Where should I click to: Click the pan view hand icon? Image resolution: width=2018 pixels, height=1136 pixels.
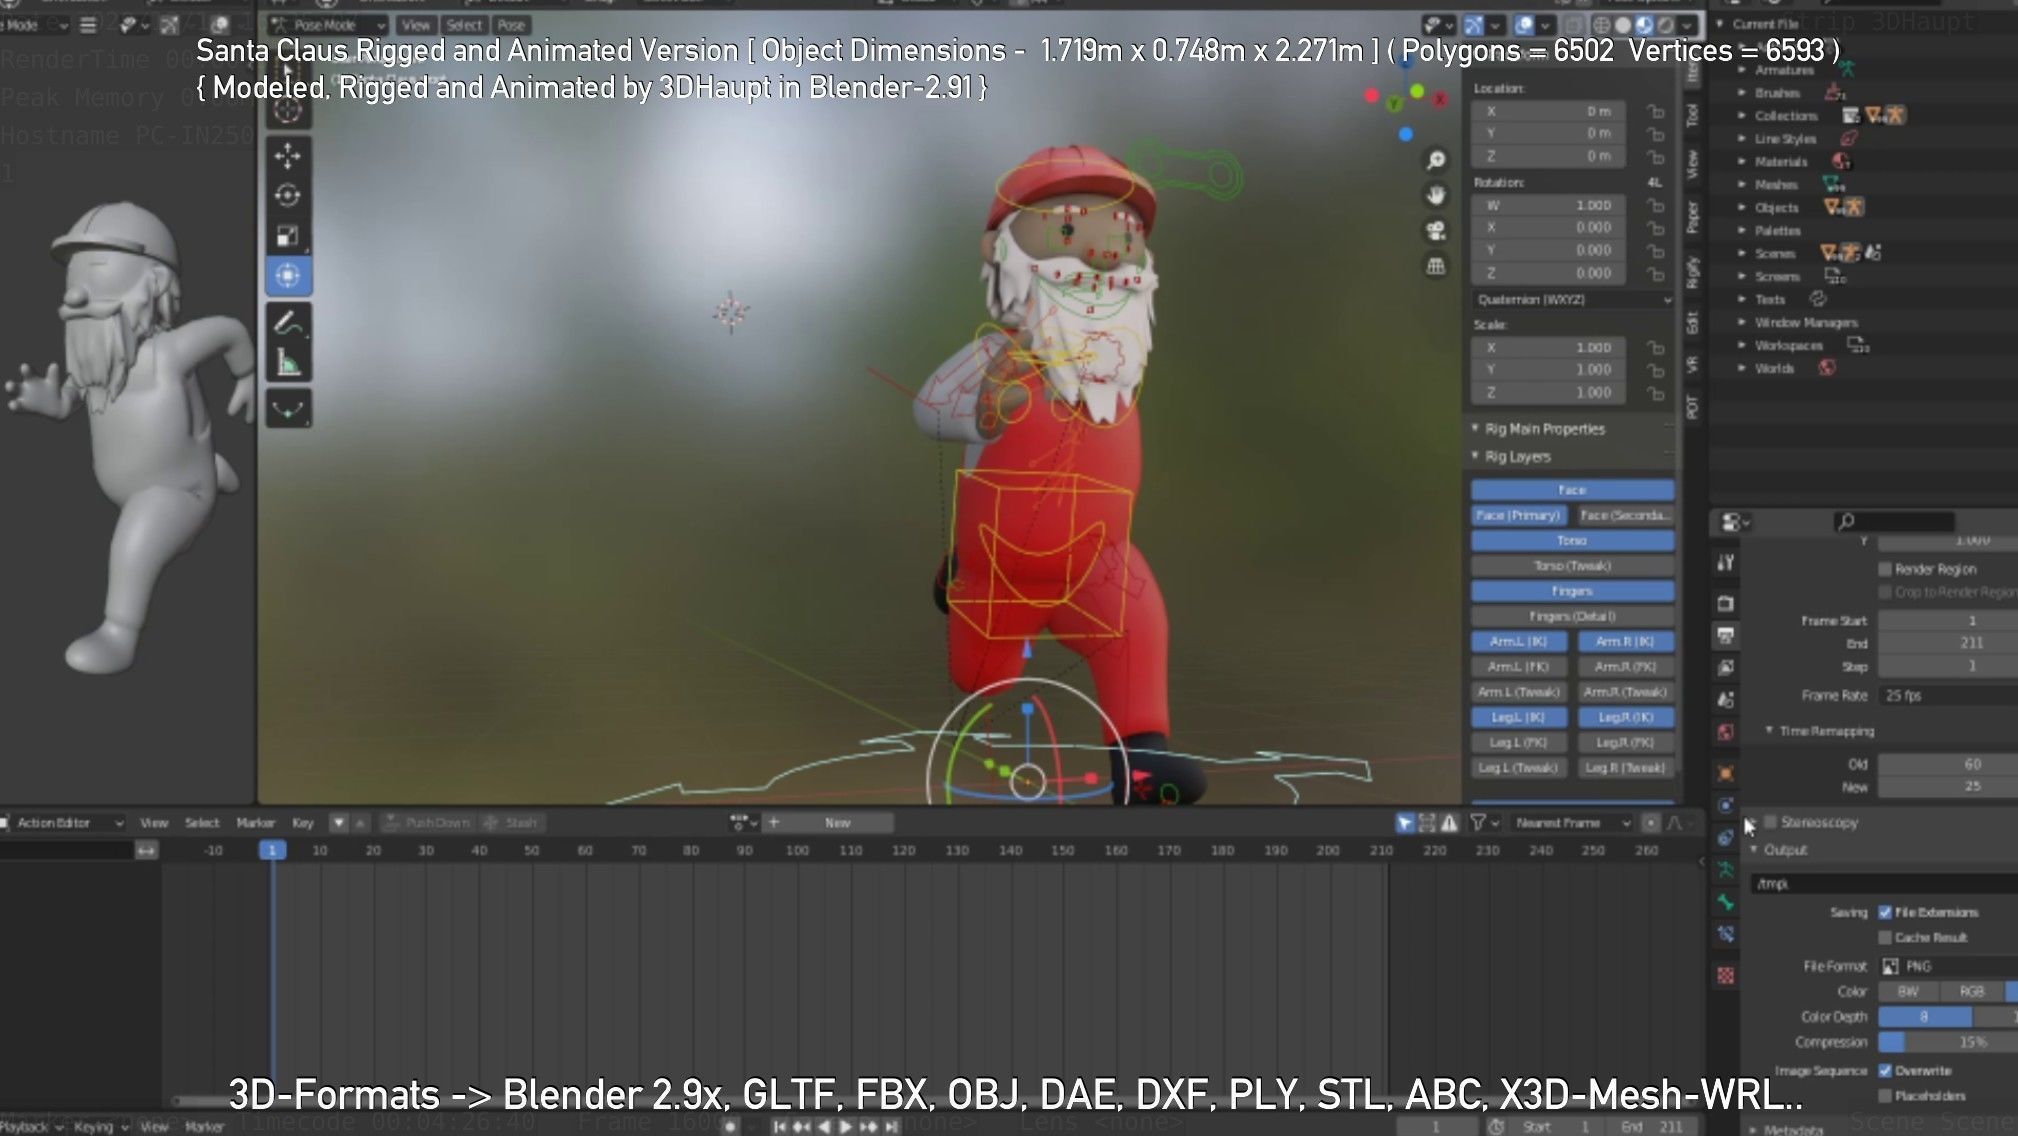click(x=1436, y=195)
